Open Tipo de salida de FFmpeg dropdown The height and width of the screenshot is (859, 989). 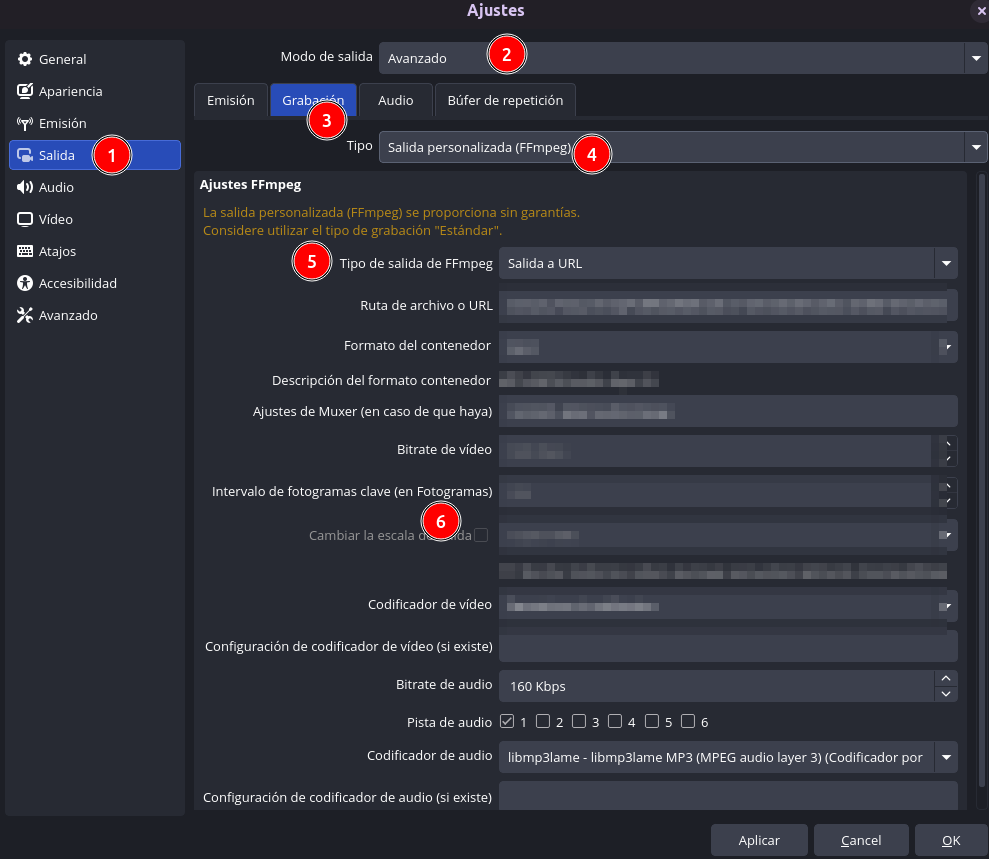pyautogui.click(x=728, y=263)
